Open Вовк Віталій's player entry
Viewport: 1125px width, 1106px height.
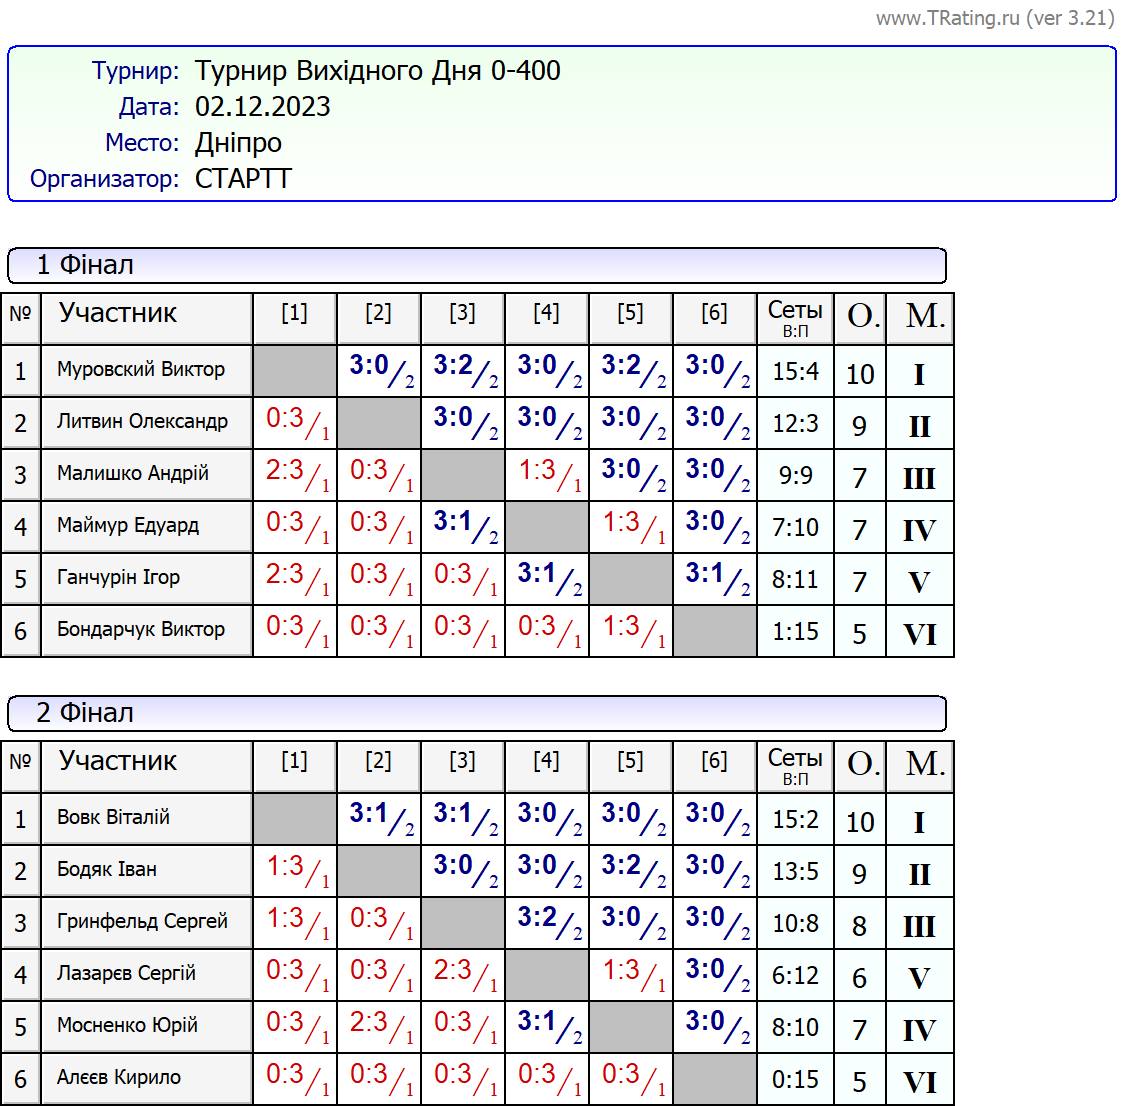click(x=113, y=817)
